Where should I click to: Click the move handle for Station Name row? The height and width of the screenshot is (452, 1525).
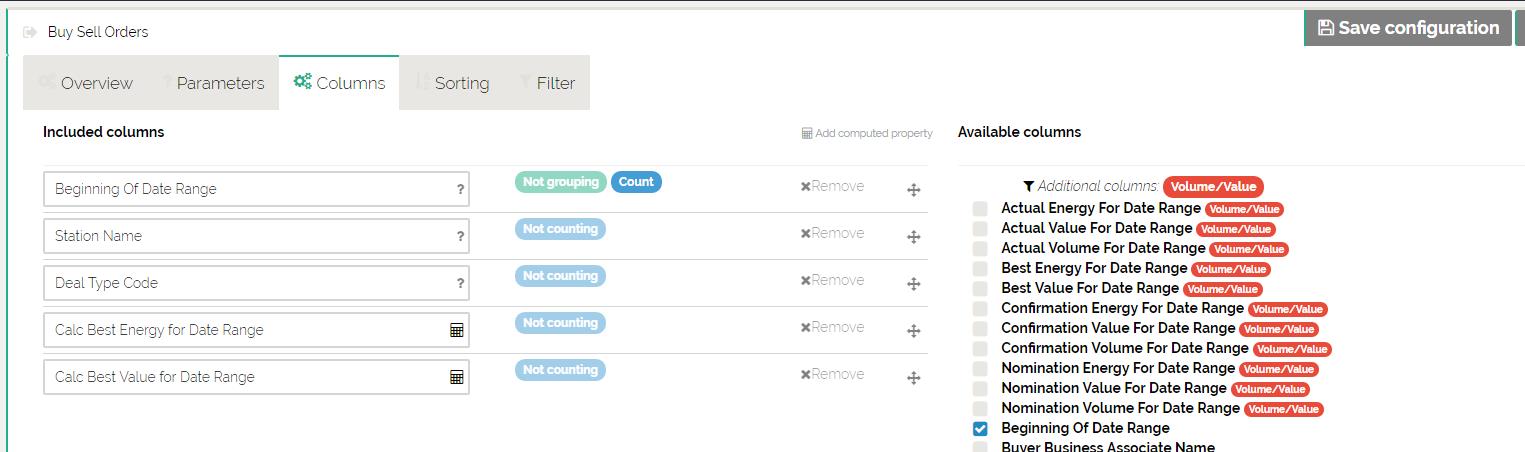click(913, 237)
